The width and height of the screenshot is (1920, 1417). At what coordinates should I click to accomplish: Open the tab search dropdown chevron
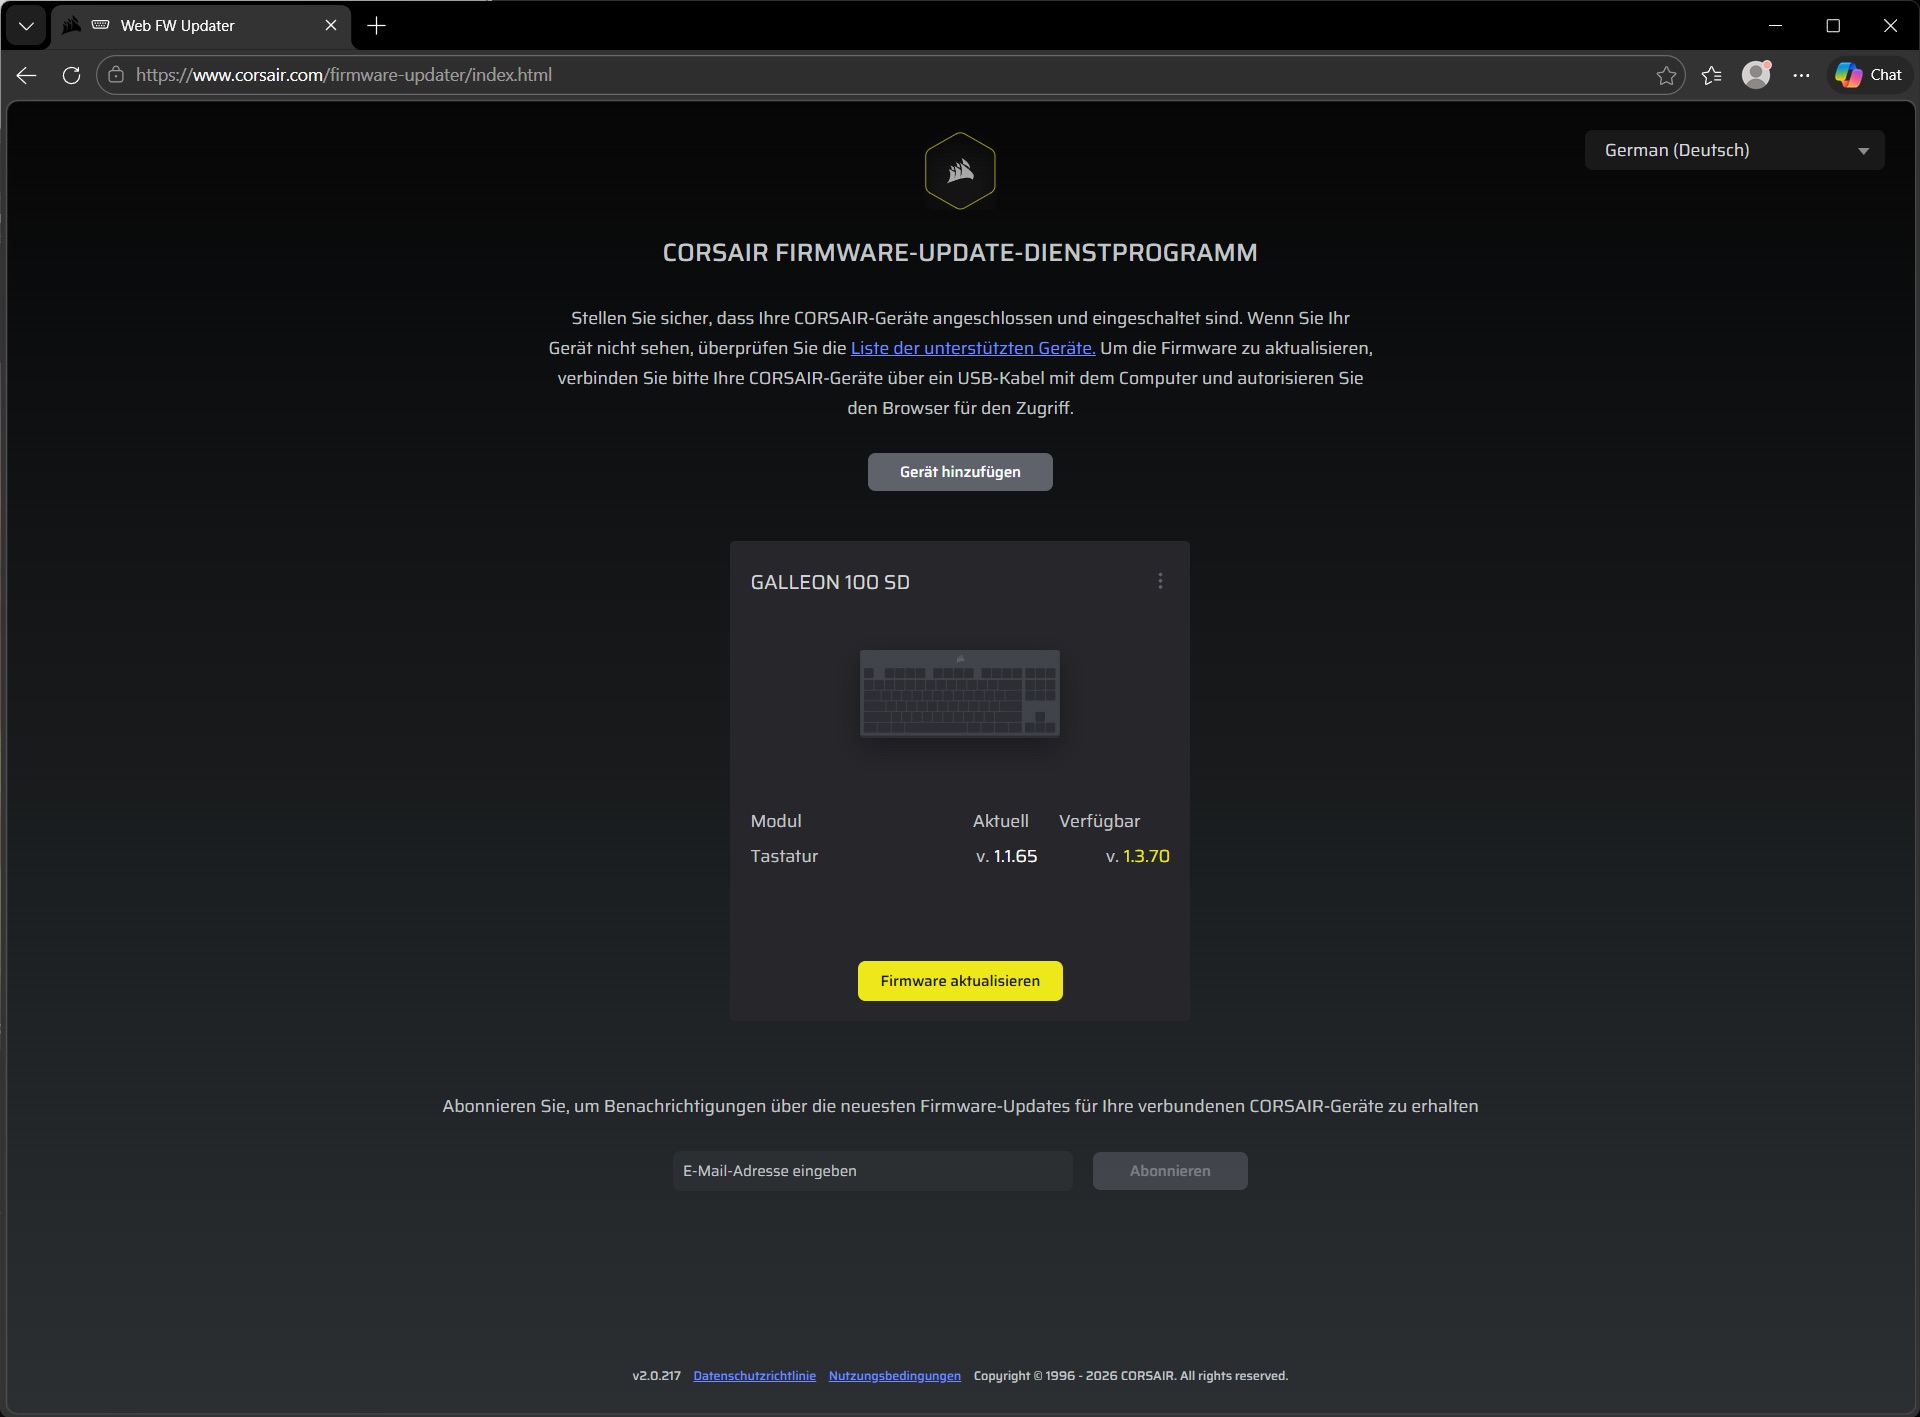26,26
